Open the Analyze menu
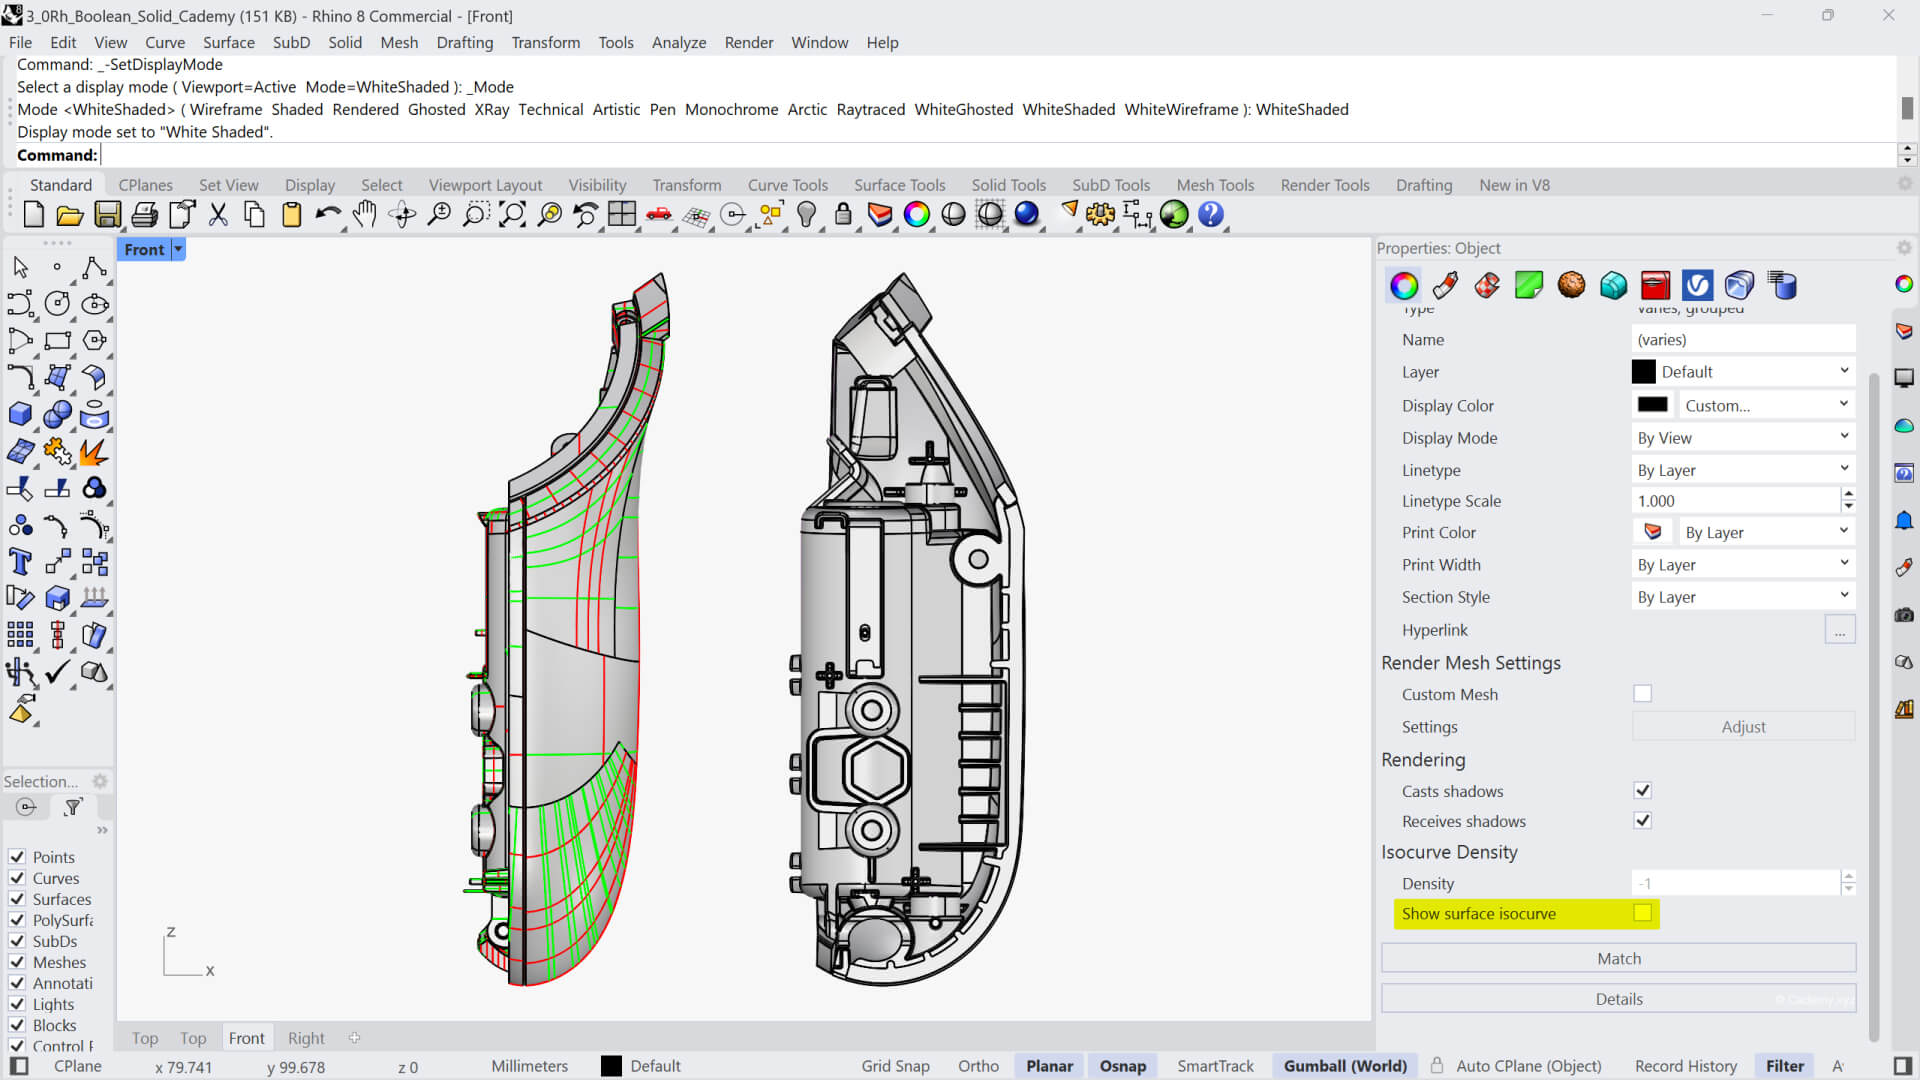Viewport: 1920px width, 1080px height. point(679,42)
